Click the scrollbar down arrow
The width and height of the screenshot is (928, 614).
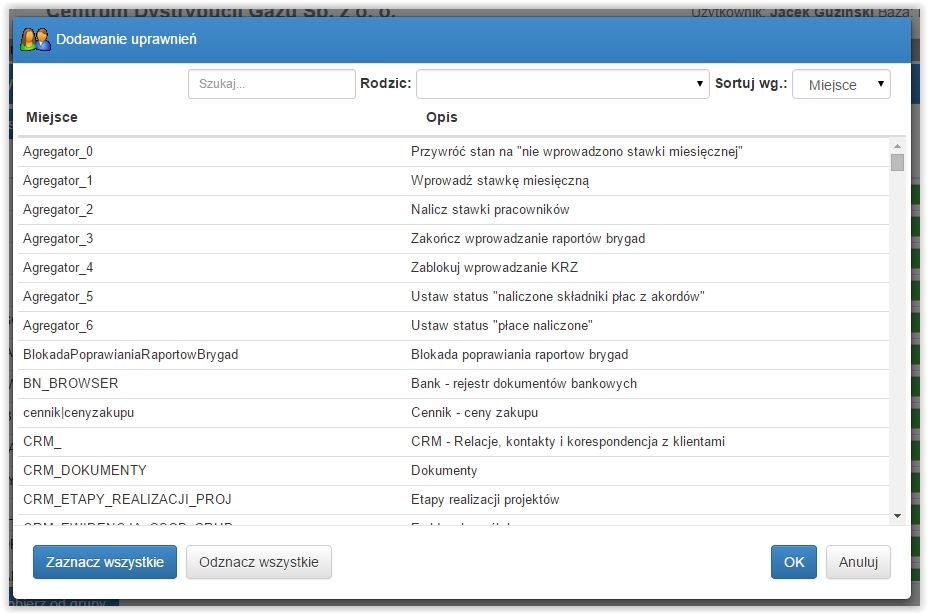tap(897, 516)
